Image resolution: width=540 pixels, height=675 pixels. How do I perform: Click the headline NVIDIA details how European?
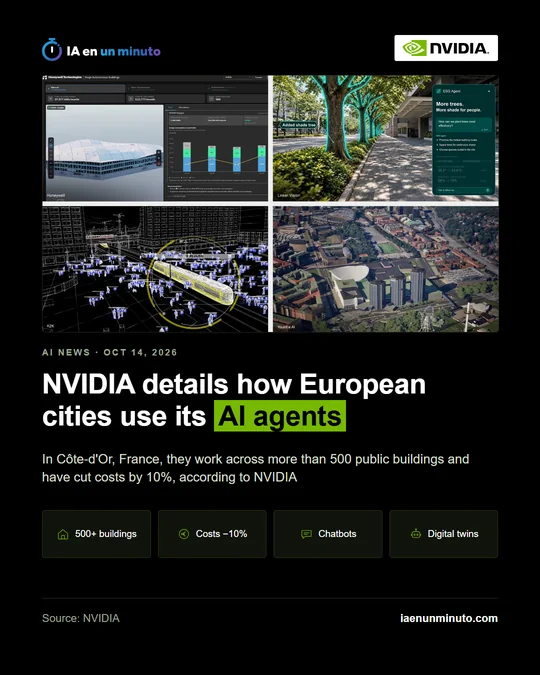[234, 384]
